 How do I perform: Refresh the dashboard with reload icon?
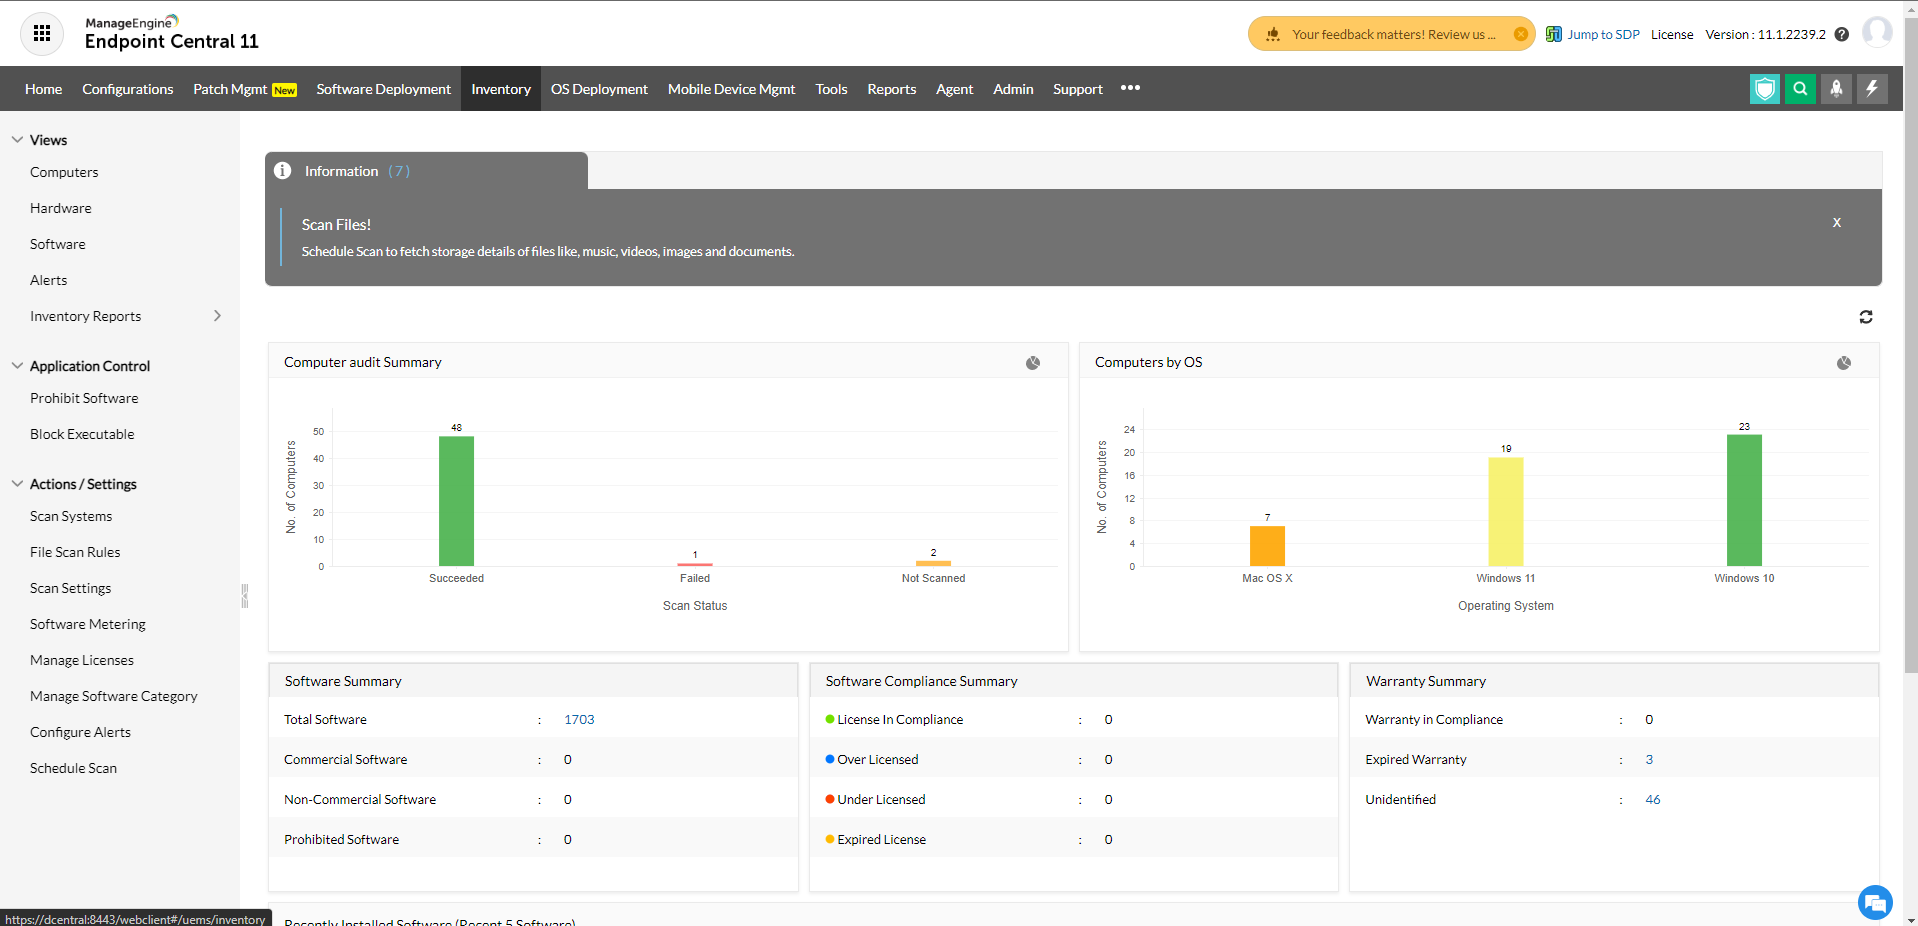point(1865,317)
